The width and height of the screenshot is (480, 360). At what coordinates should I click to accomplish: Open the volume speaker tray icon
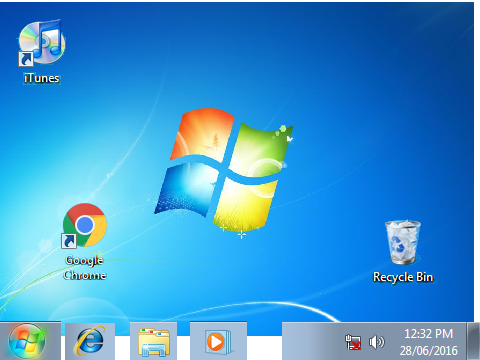(377, 342)
